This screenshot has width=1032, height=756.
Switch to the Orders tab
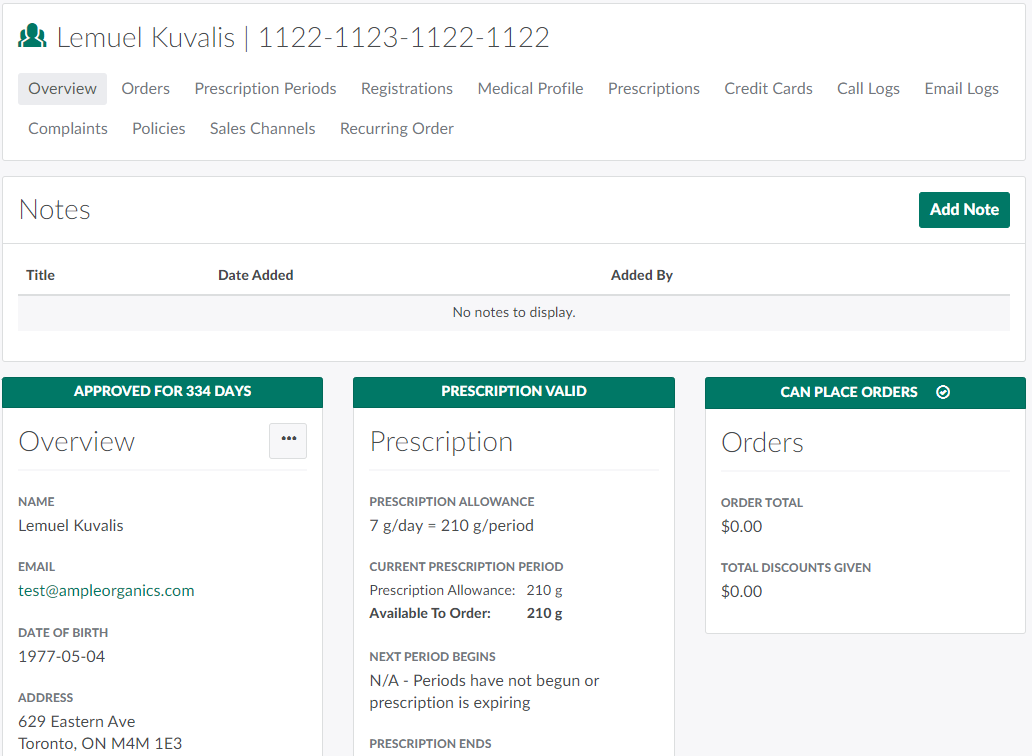[x=146, y=89]
